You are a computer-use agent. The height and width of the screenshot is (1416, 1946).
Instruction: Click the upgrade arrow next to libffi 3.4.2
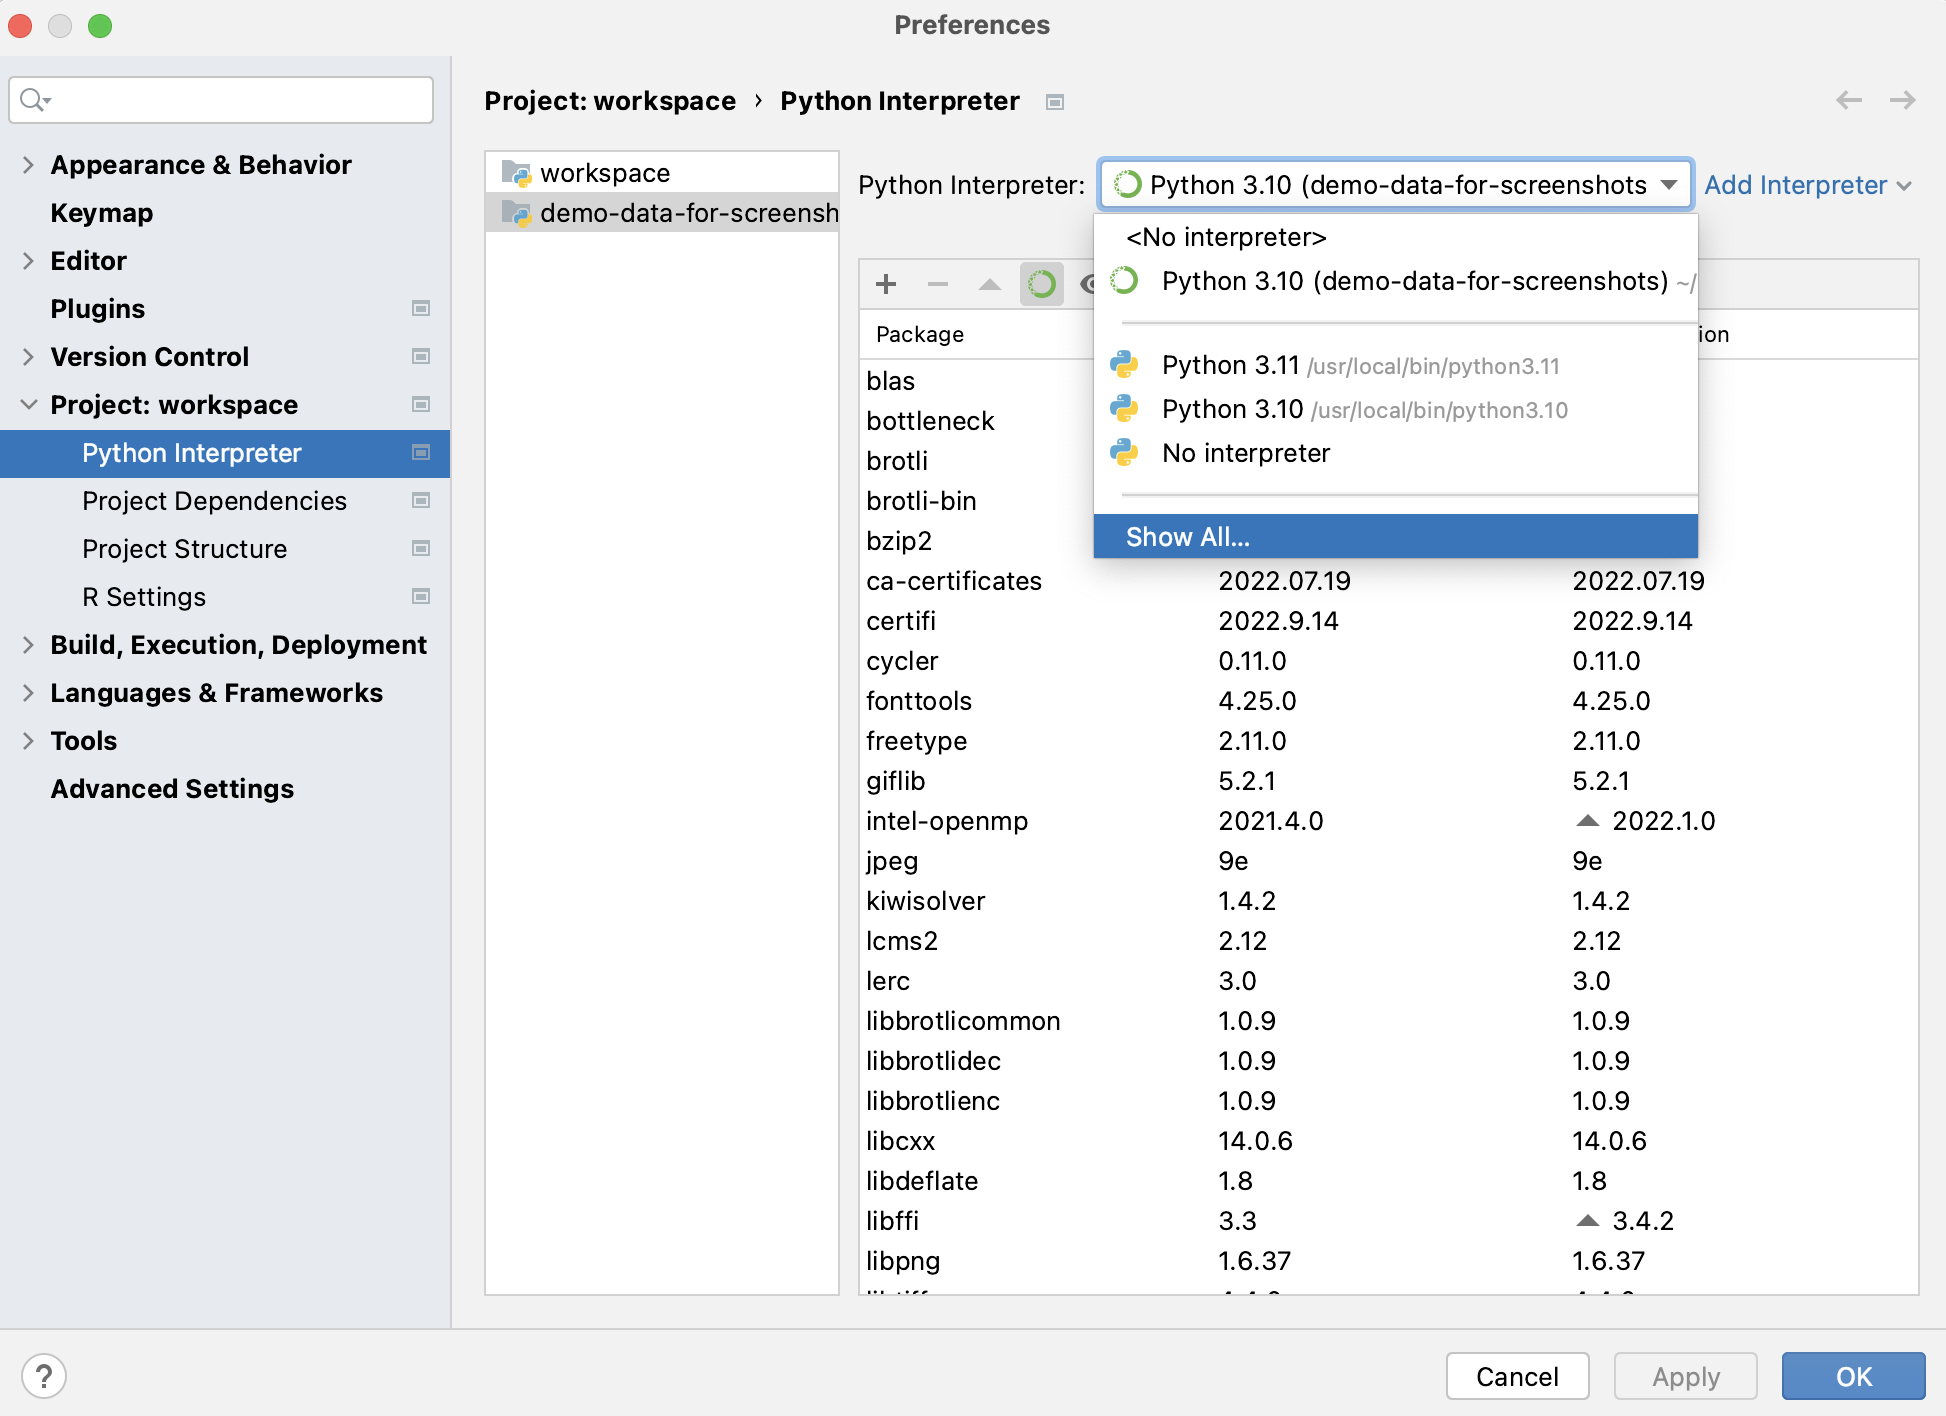click(1587, 1221)
